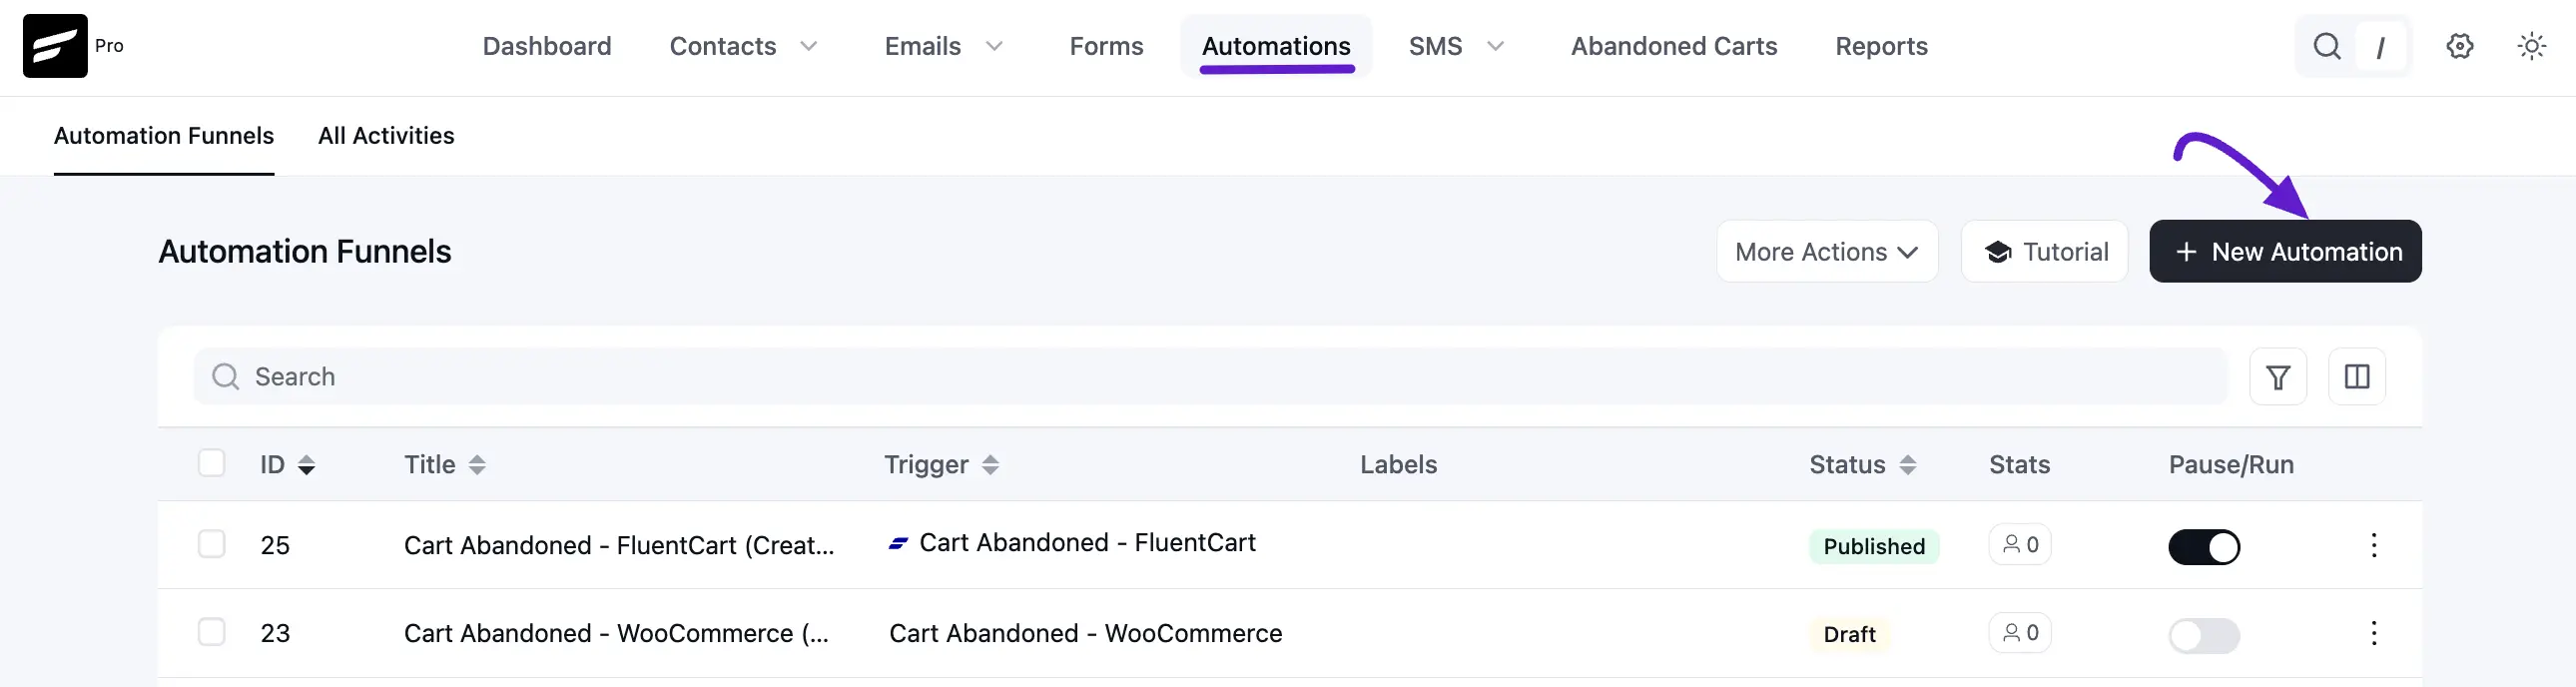This screenshot has width=2576, height=687.
Task: Click into the Search automations field
Action: pyautogui.click(x=1210, y=377)
